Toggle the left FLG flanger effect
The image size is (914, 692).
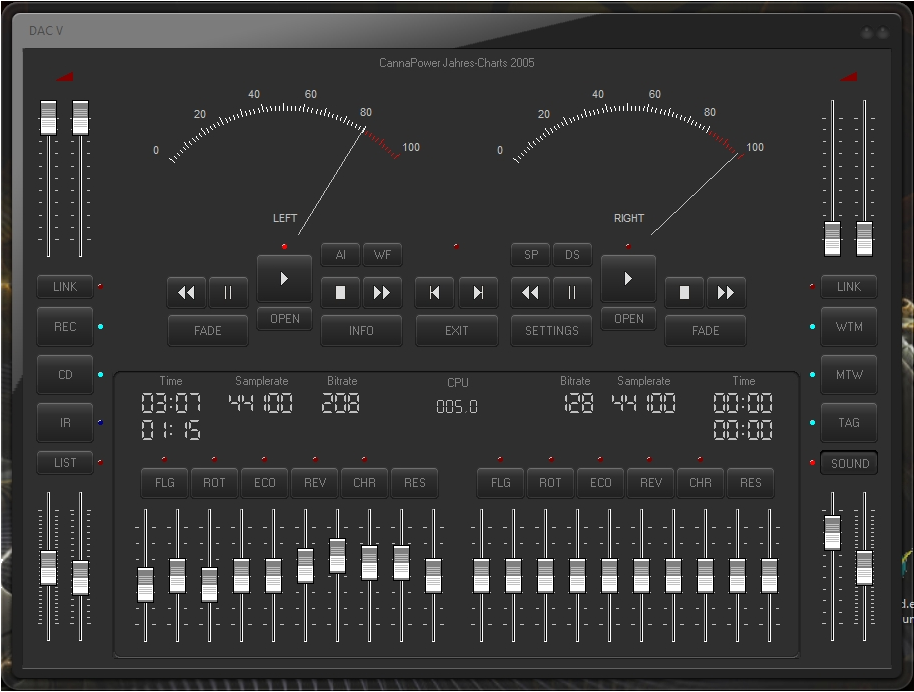coord(165,483)
